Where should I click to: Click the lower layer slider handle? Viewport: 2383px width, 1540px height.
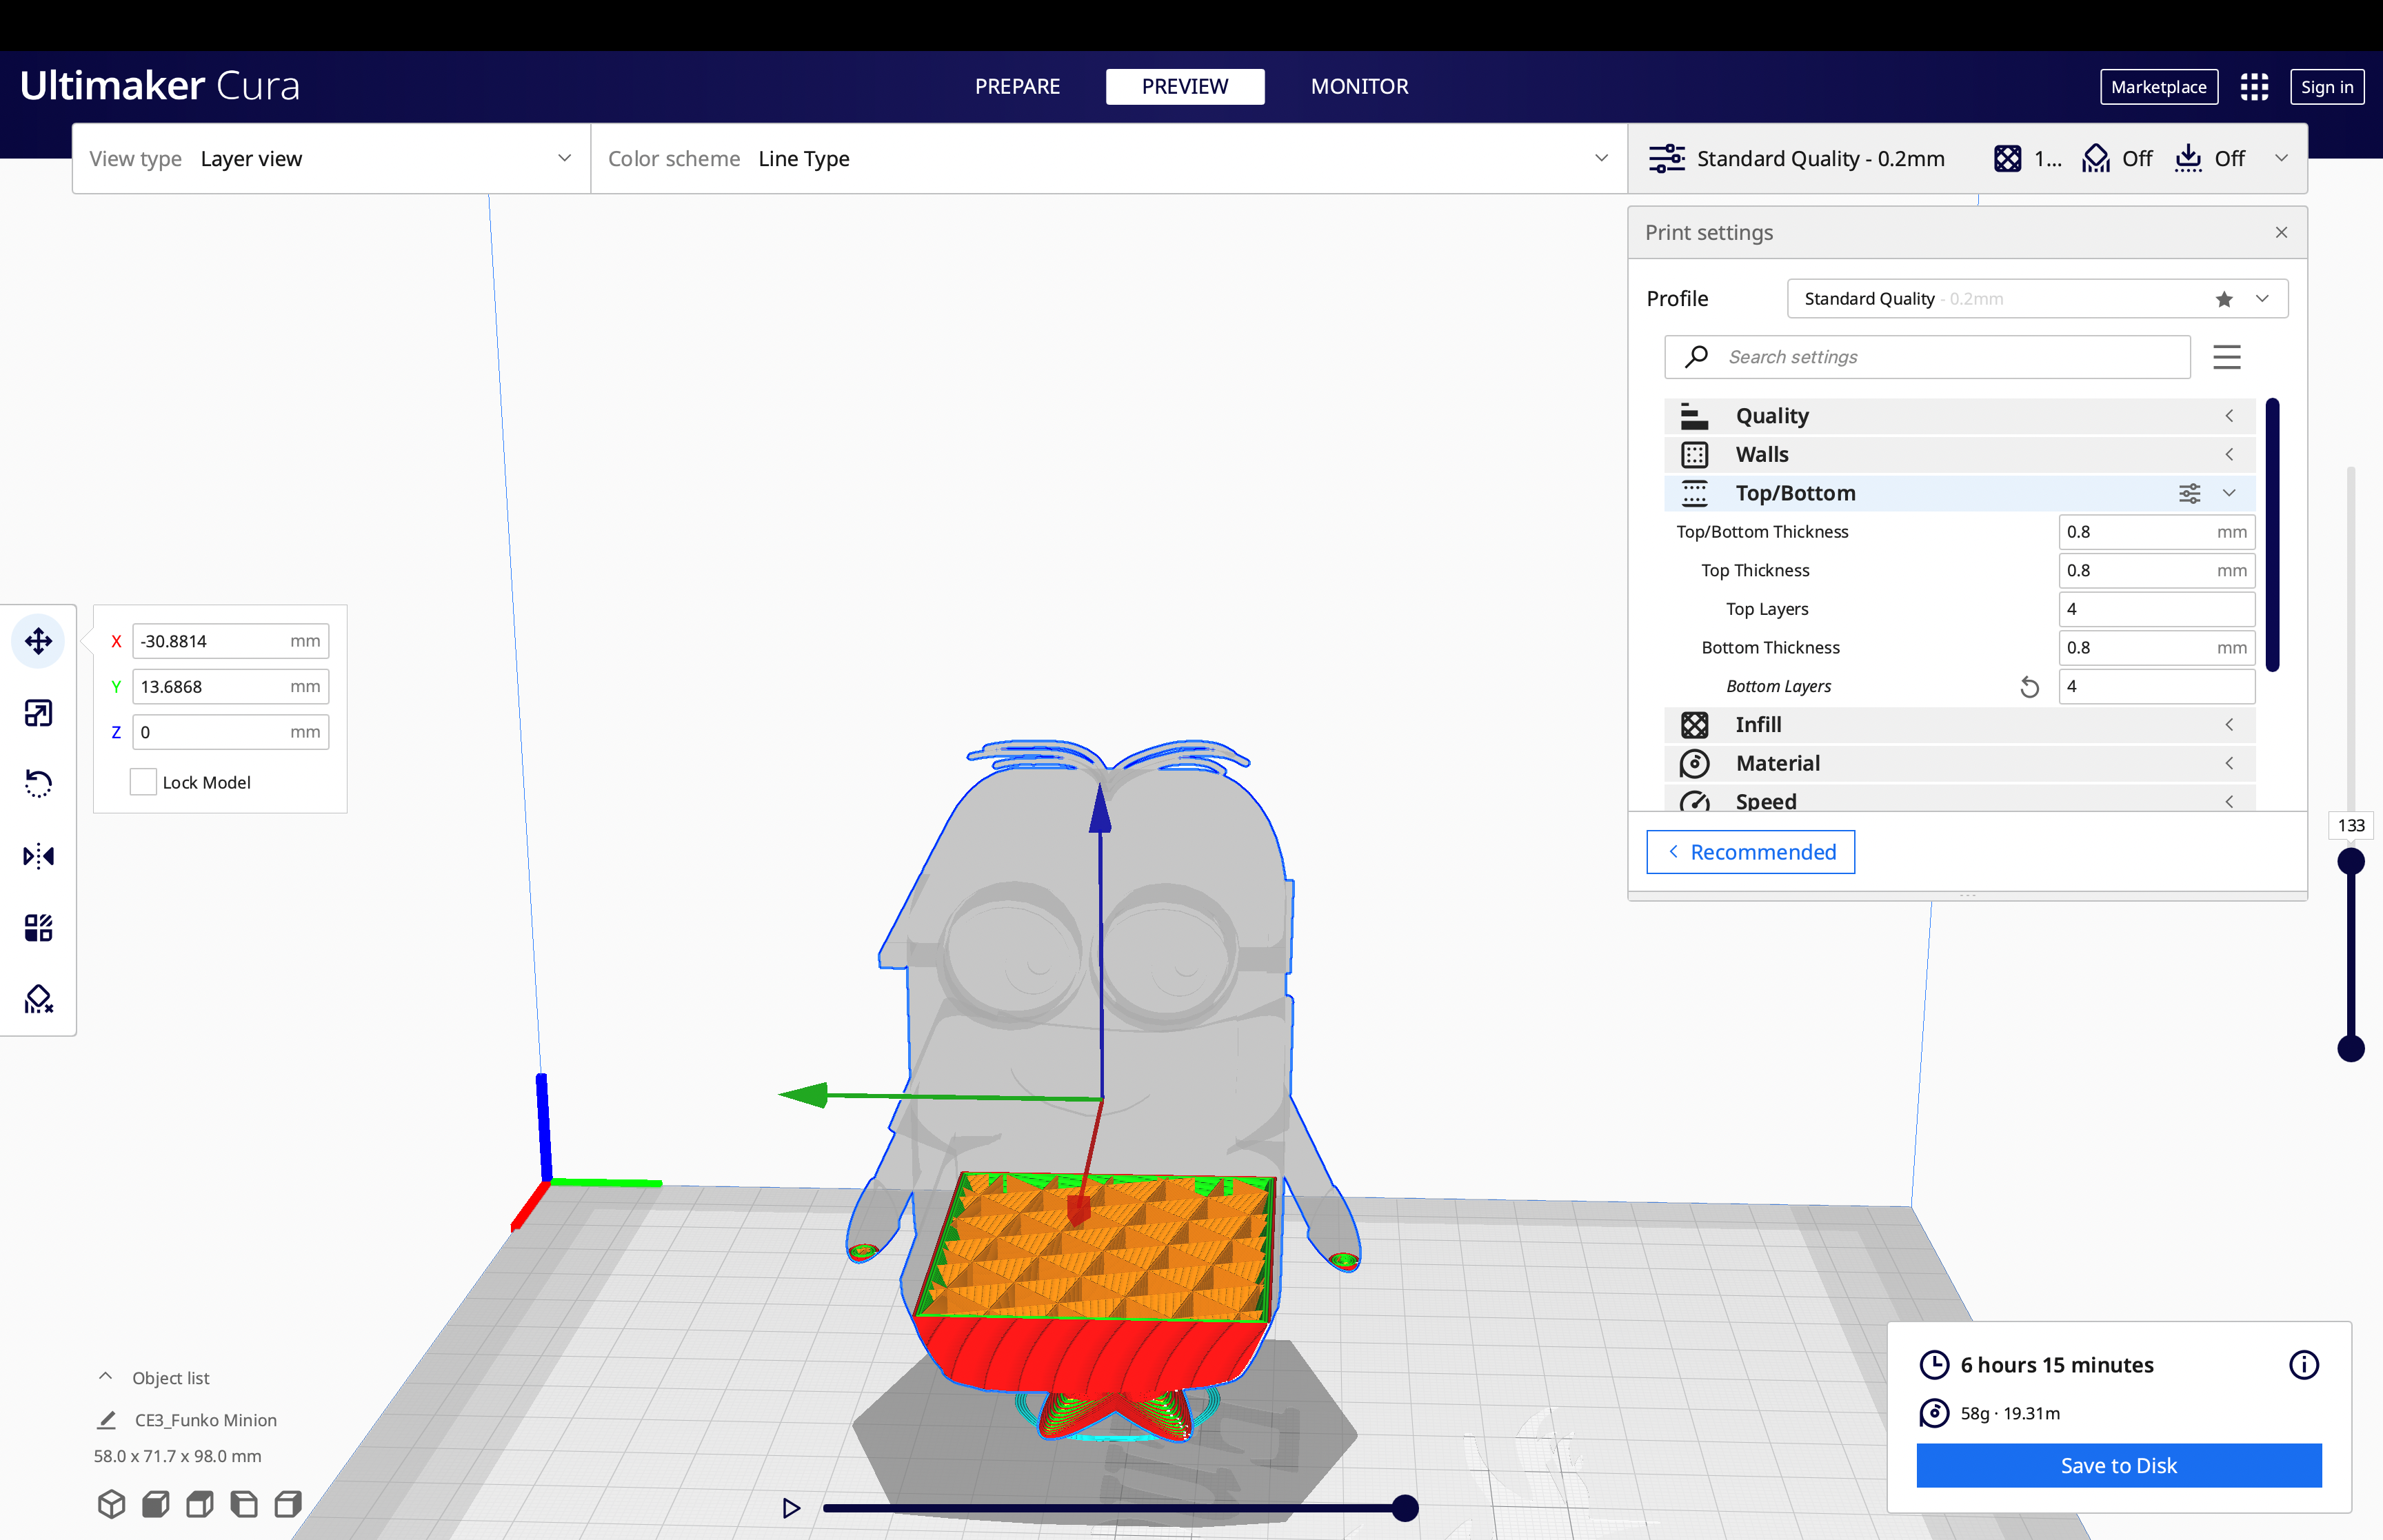click(2350, 1048)
